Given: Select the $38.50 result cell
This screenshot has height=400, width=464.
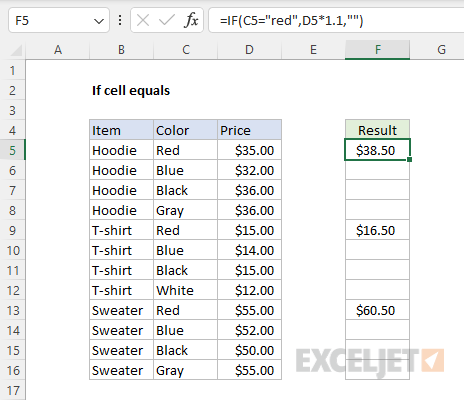Looking at the screenshot, I should [x=377, y=150].
